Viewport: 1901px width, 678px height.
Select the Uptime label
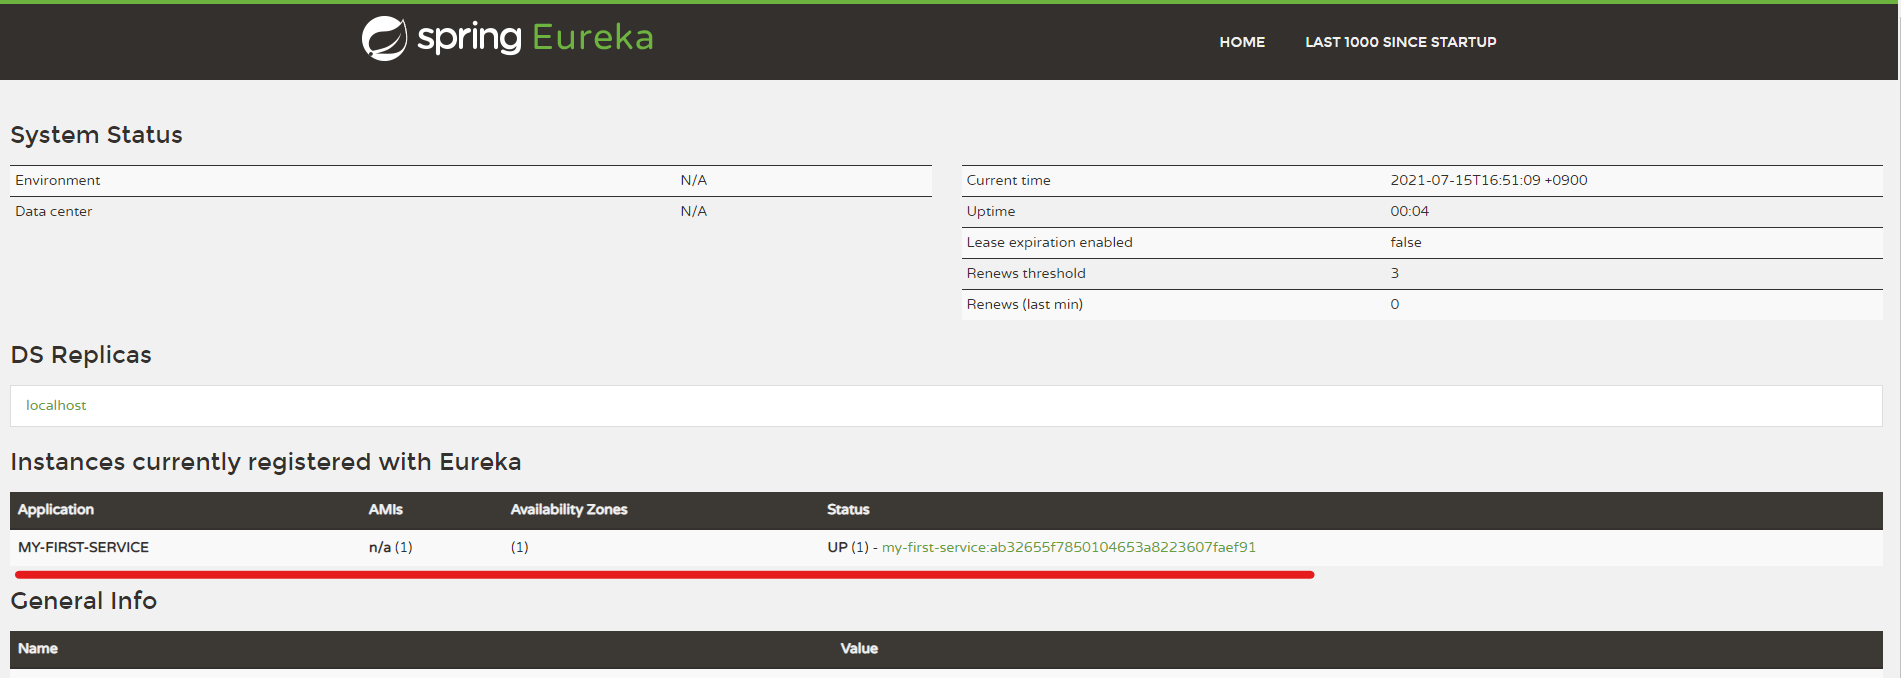pos(990,211)
